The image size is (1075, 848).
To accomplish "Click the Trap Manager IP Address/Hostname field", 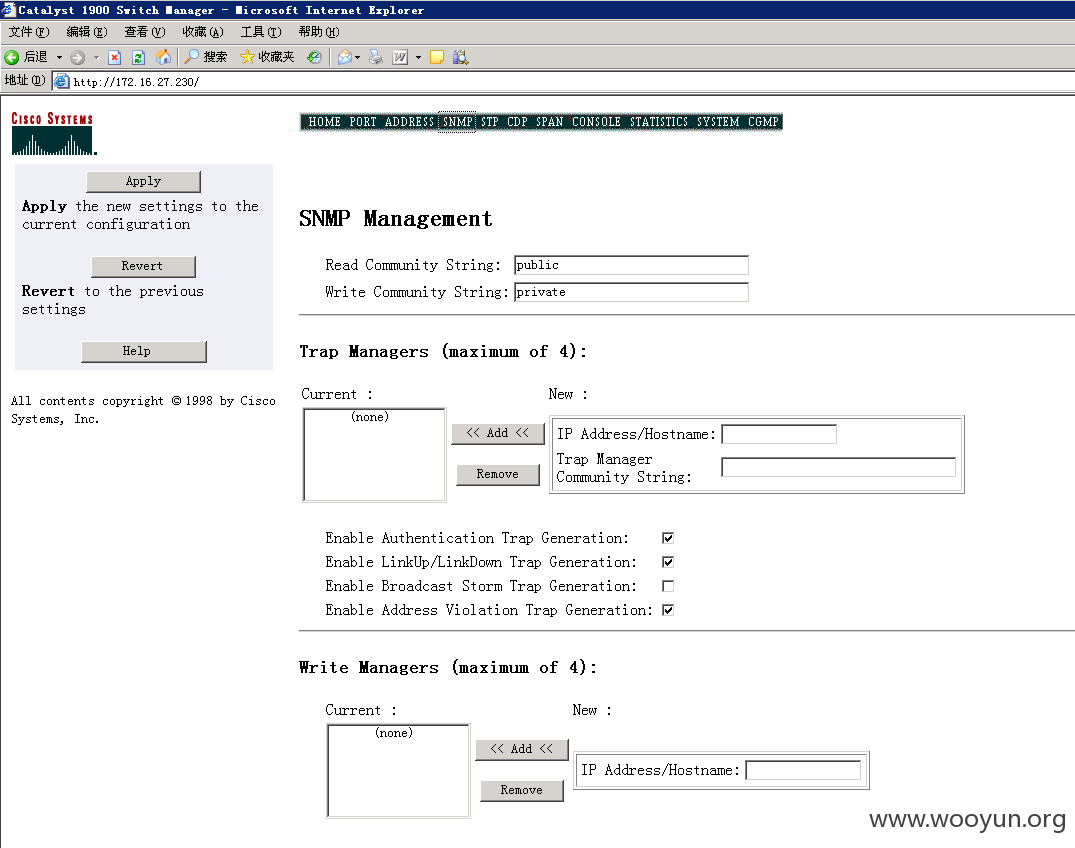I will click(x=779, y=434).
